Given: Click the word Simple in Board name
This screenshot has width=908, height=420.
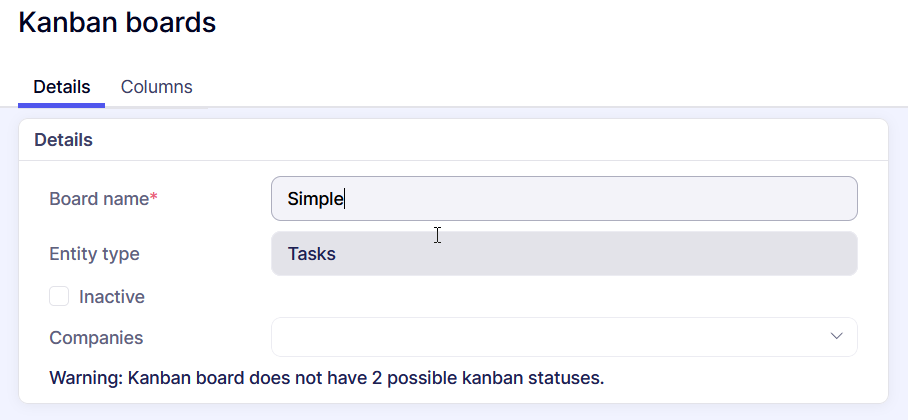Looking at the screenshot, I should 315,199.
